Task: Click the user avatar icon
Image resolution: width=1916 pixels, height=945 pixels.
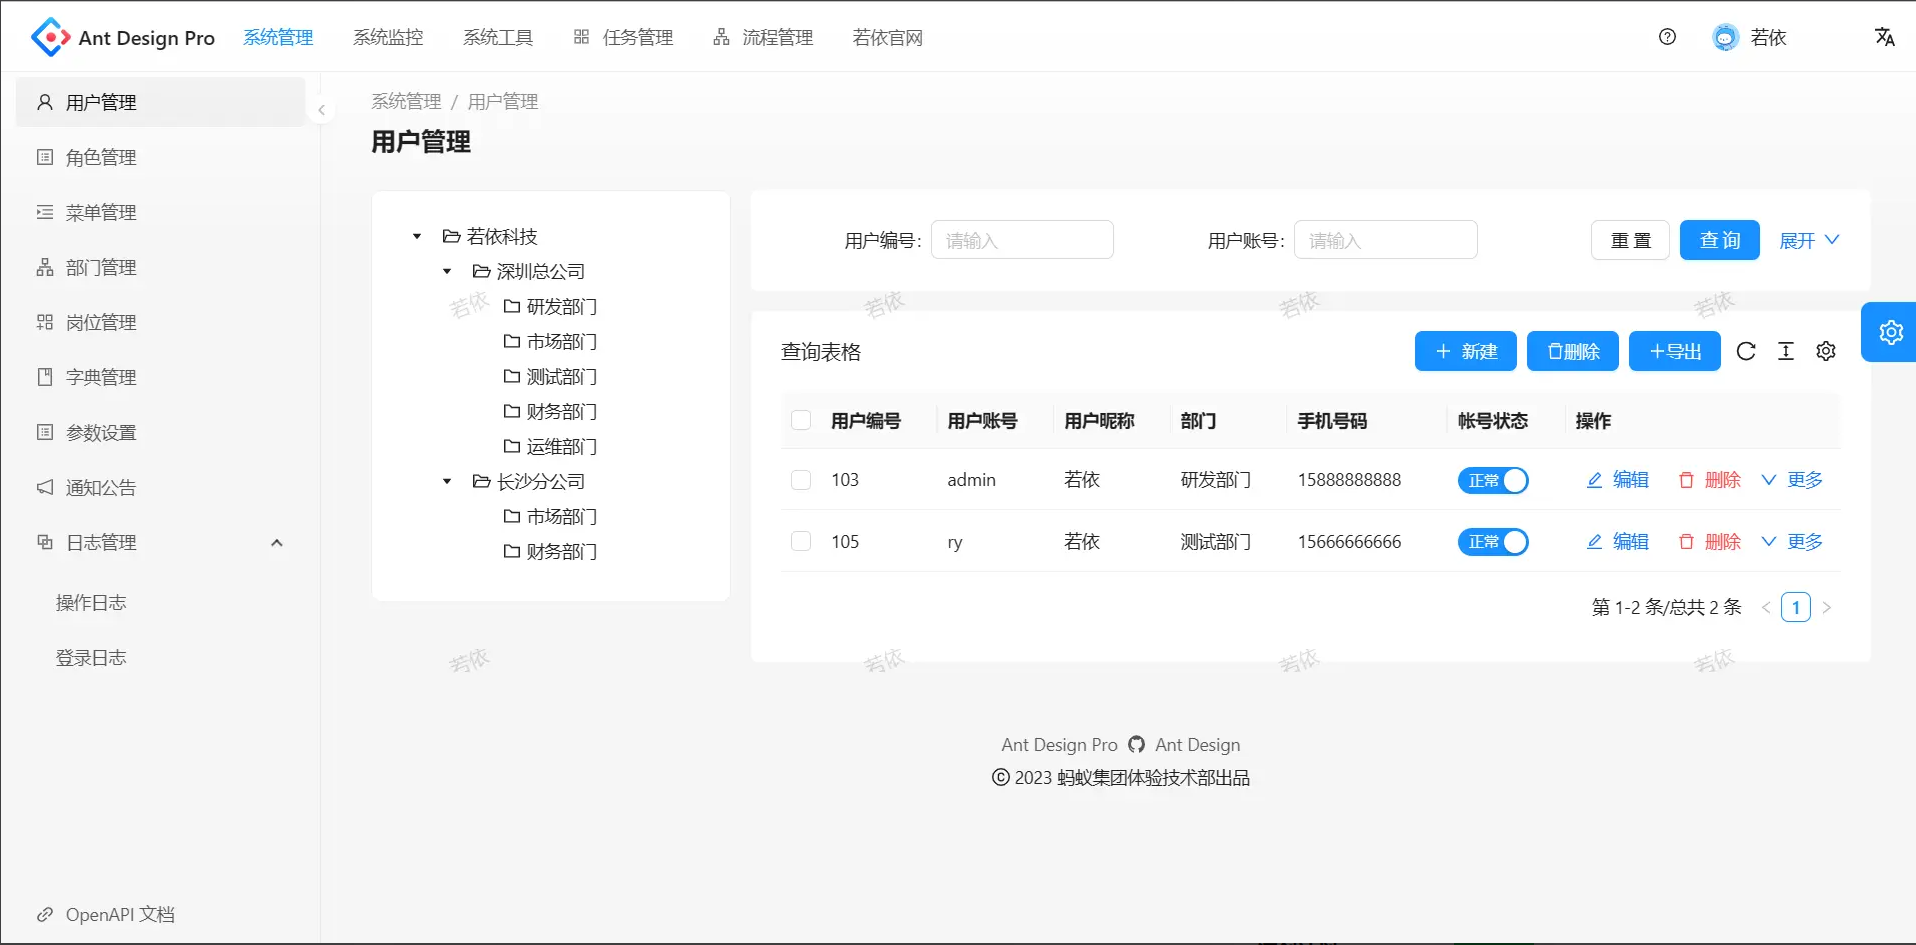Action: [x=1725, y=37]
